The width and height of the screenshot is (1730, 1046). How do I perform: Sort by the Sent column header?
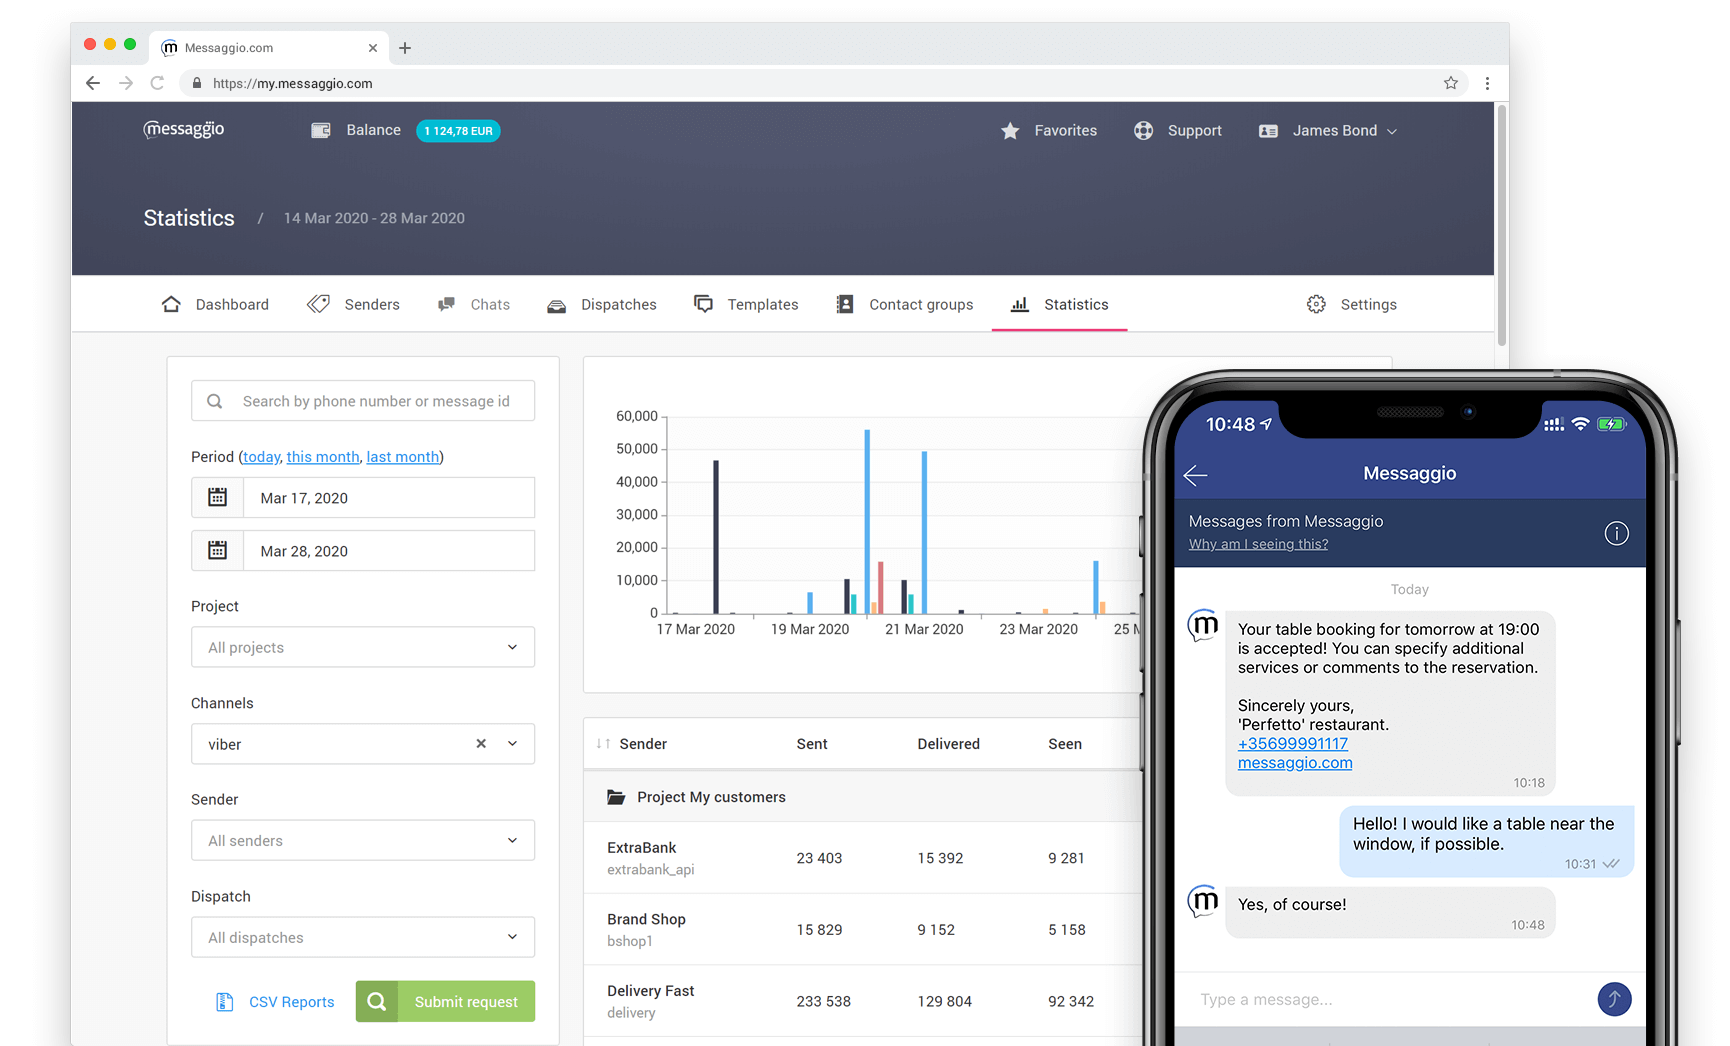pos(812,743)
